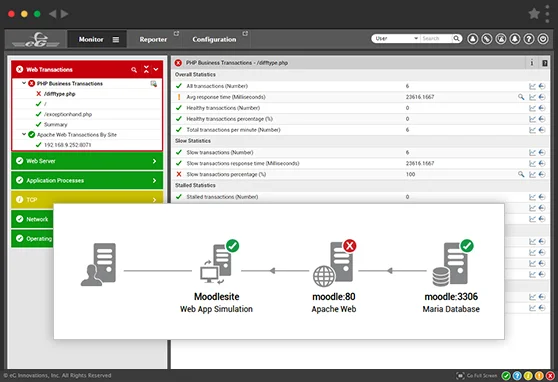
Task: Click the Moodlesite Web App Simulation node
Action: click(216, 277)
